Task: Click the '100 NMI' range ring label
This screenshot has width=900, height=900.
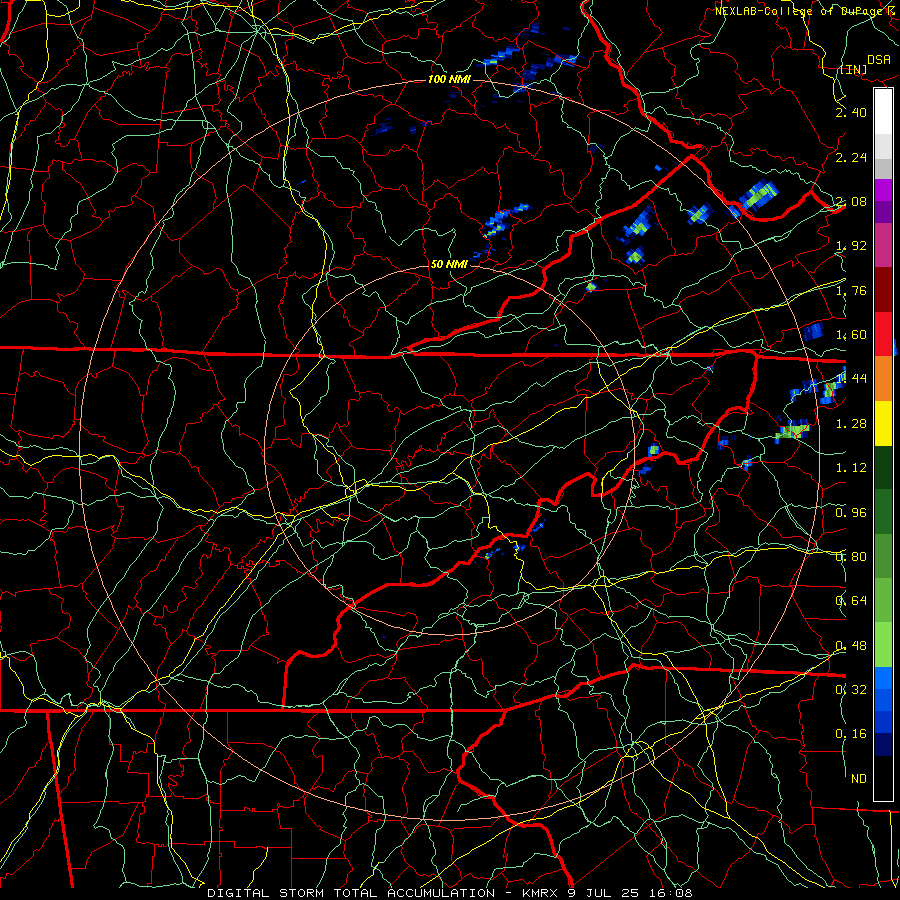Action: (449, 79)
